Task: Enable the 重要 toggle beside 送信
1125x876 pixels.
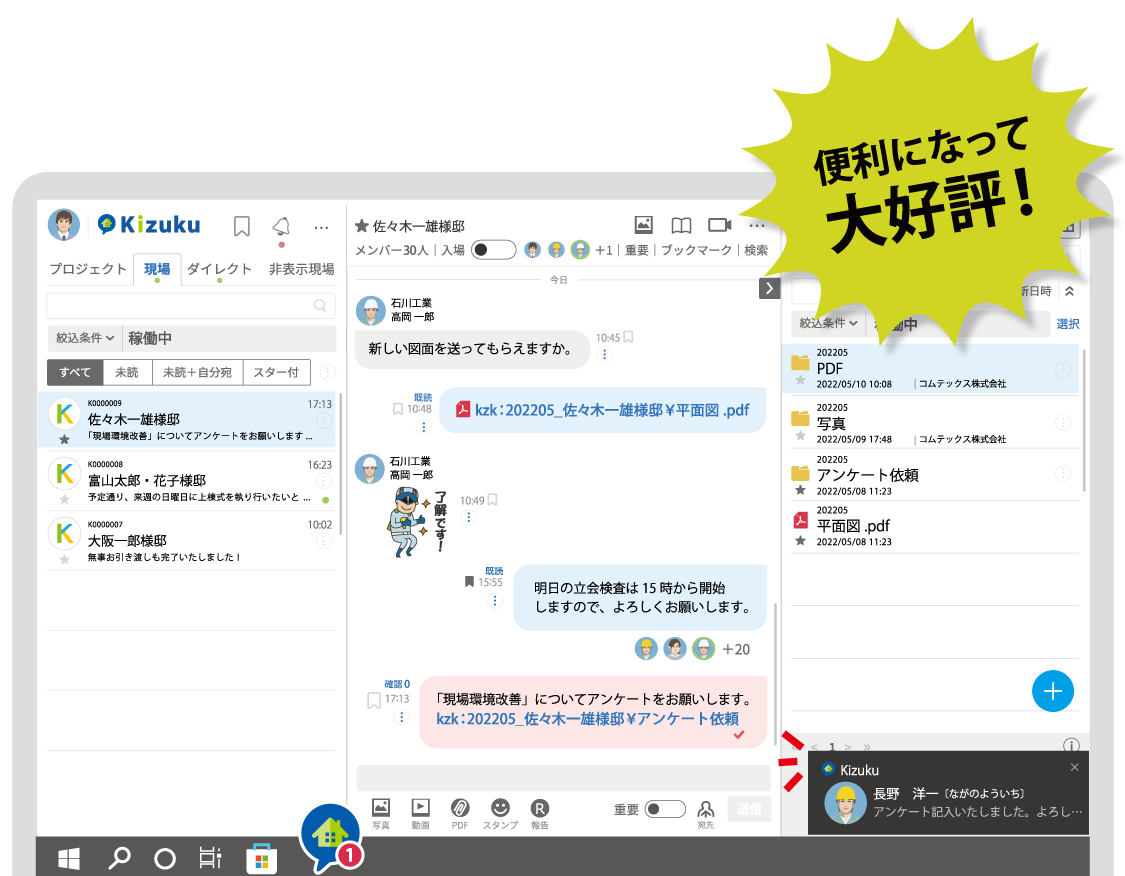Action: pyautogui.click(x=664, y=808)
